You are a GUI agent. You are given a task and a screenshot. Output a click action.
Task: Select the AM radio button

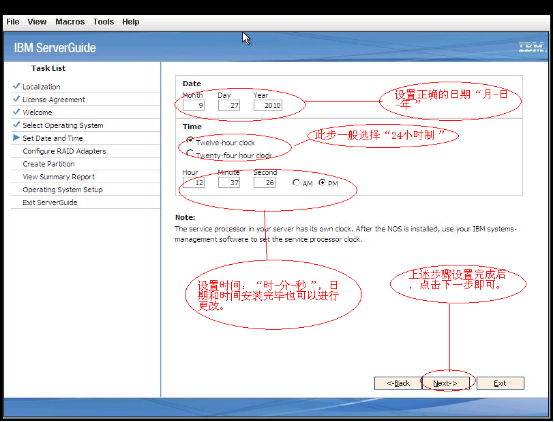coord(296,182)
